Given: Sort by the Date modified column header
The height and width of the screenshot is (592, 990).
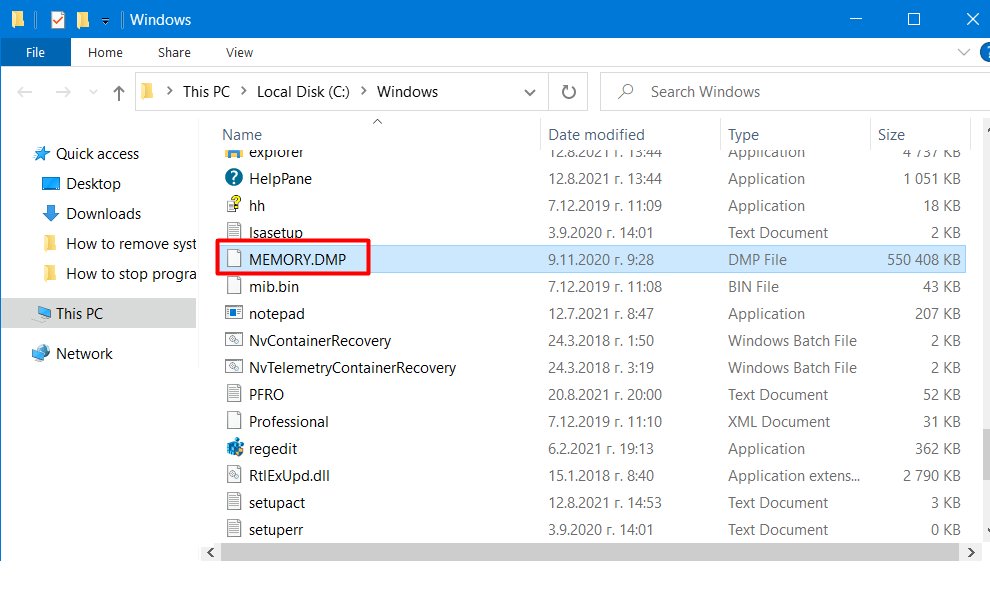Looking at the screenshot, I should tap(596, 134).
